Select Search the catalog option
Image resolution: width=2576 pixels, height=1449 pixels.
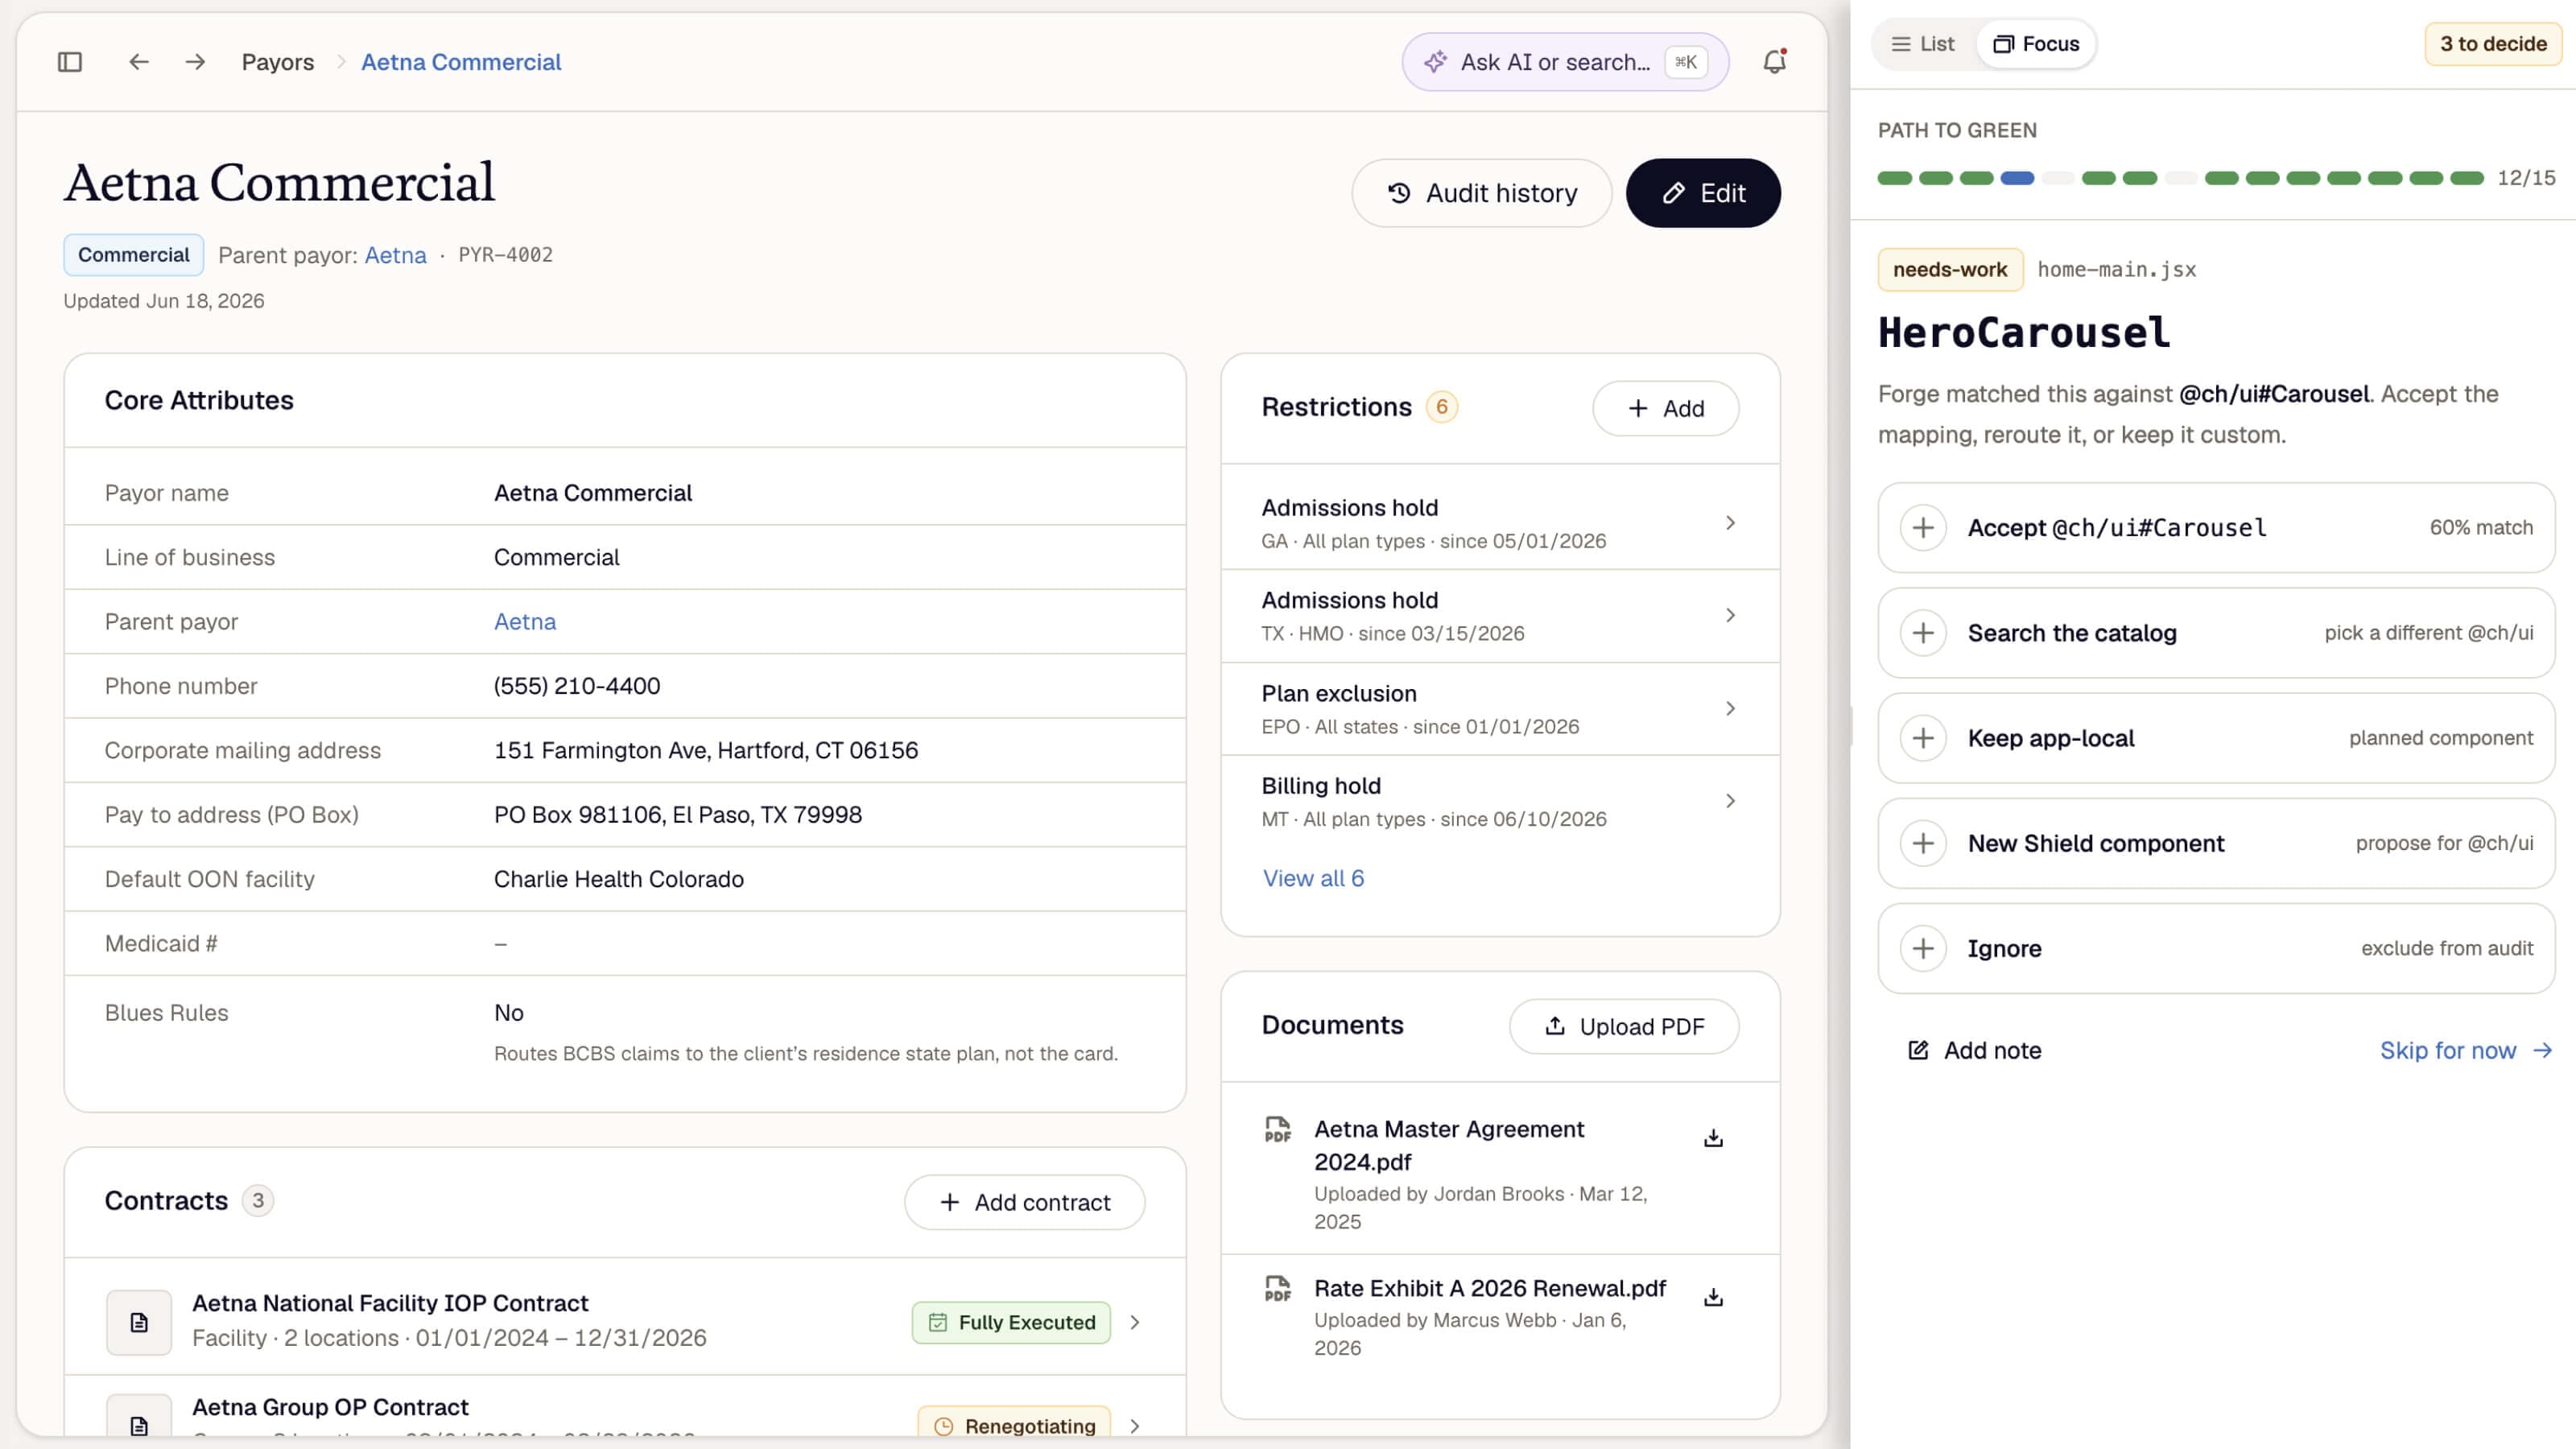point(2216,633)
